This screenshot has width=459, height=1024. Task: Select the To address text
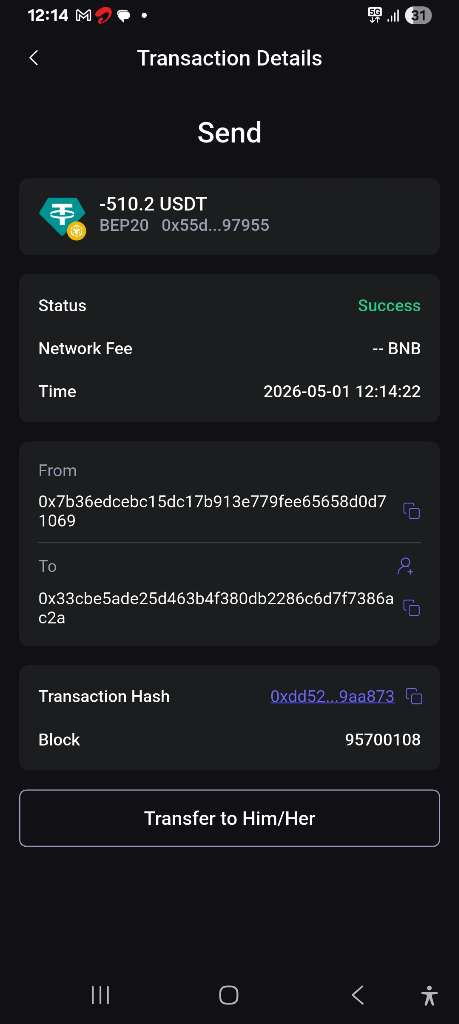point(216,608)
